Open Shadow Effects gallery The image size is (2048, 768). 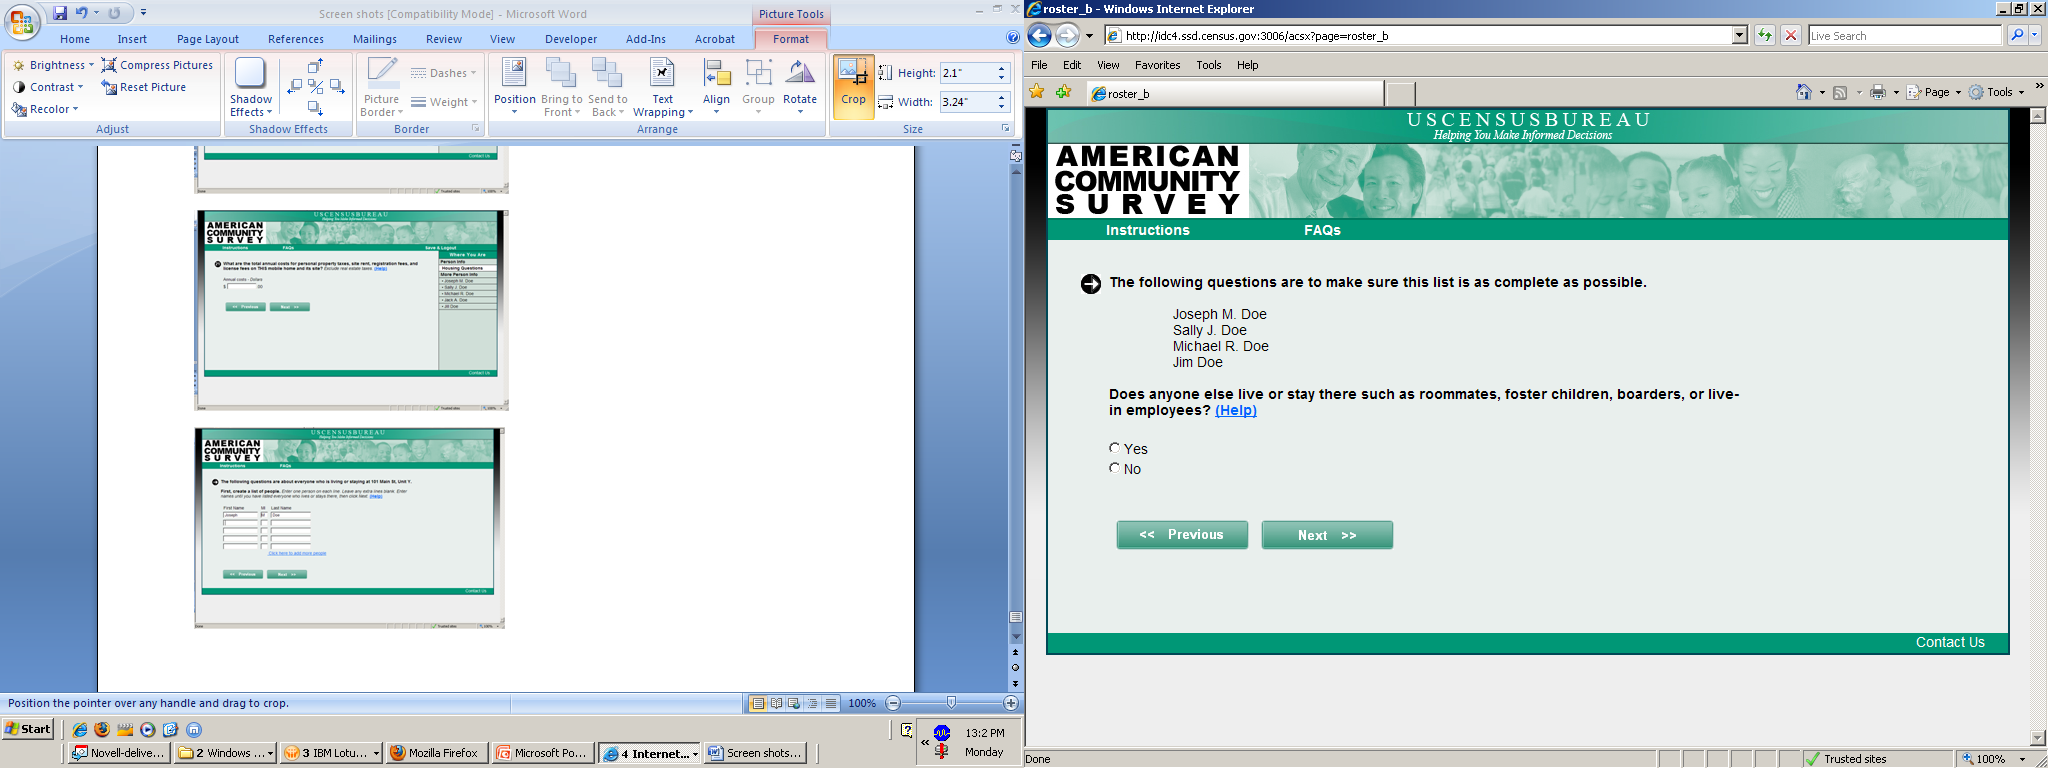(x=250, y=86)
